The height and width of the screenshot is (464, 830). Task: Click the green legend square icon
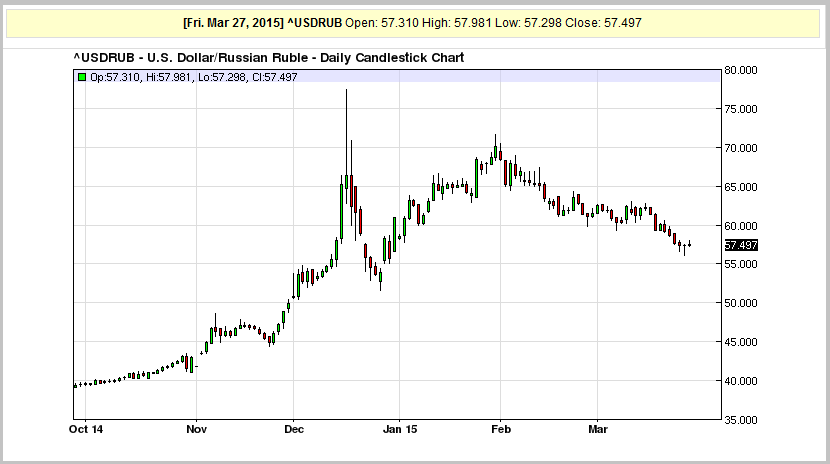click(82, 77)
